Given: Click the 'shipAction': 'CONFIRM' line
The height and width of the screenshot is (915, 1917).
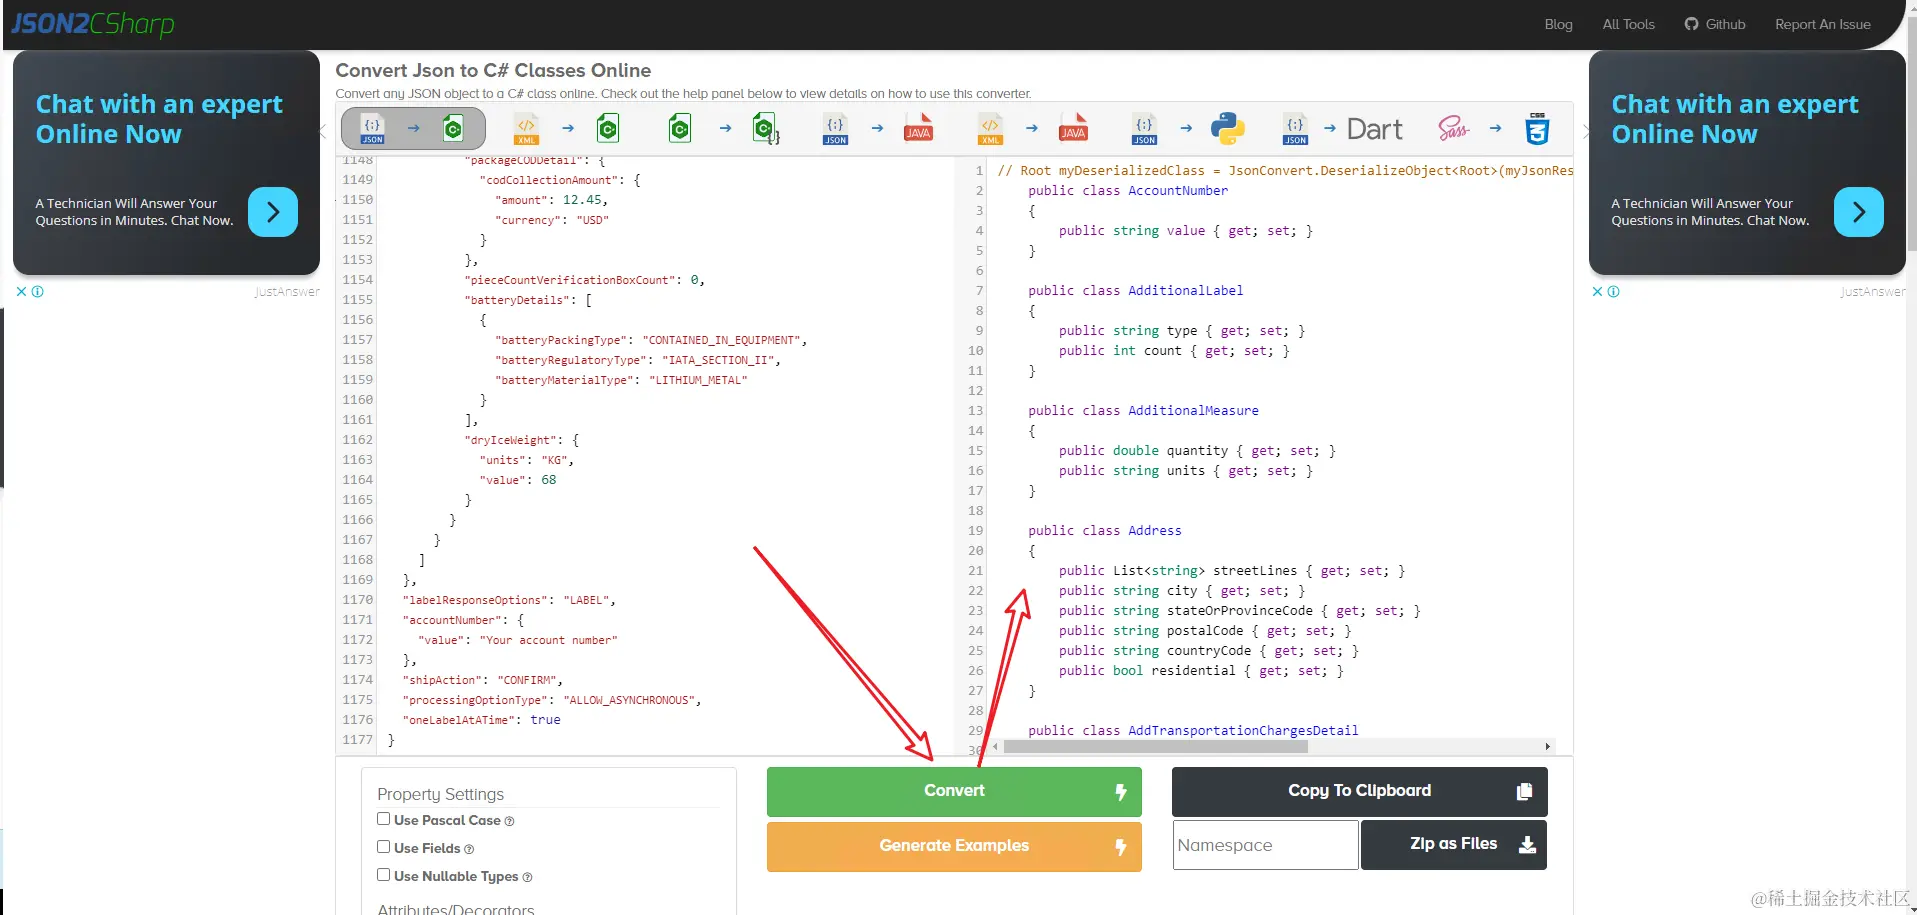Looking at the screenshot, I should (x=482, y=680).
